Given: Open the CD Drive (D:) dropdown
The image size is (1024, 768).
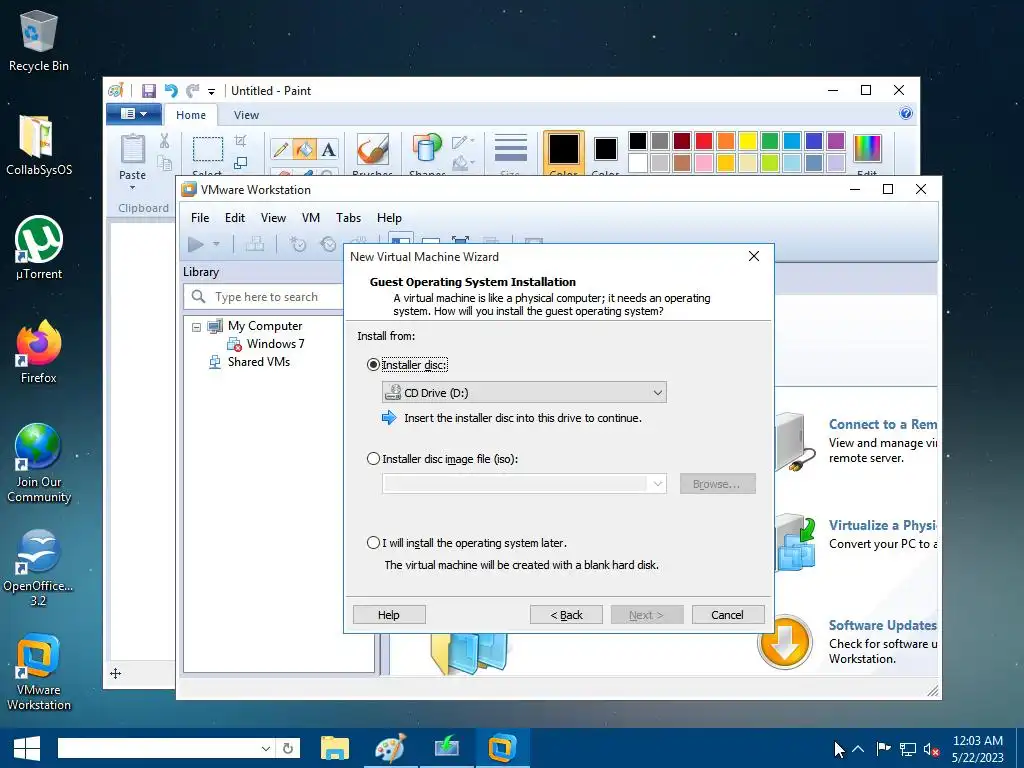Looking at the screenshot, I should point(524,392).
